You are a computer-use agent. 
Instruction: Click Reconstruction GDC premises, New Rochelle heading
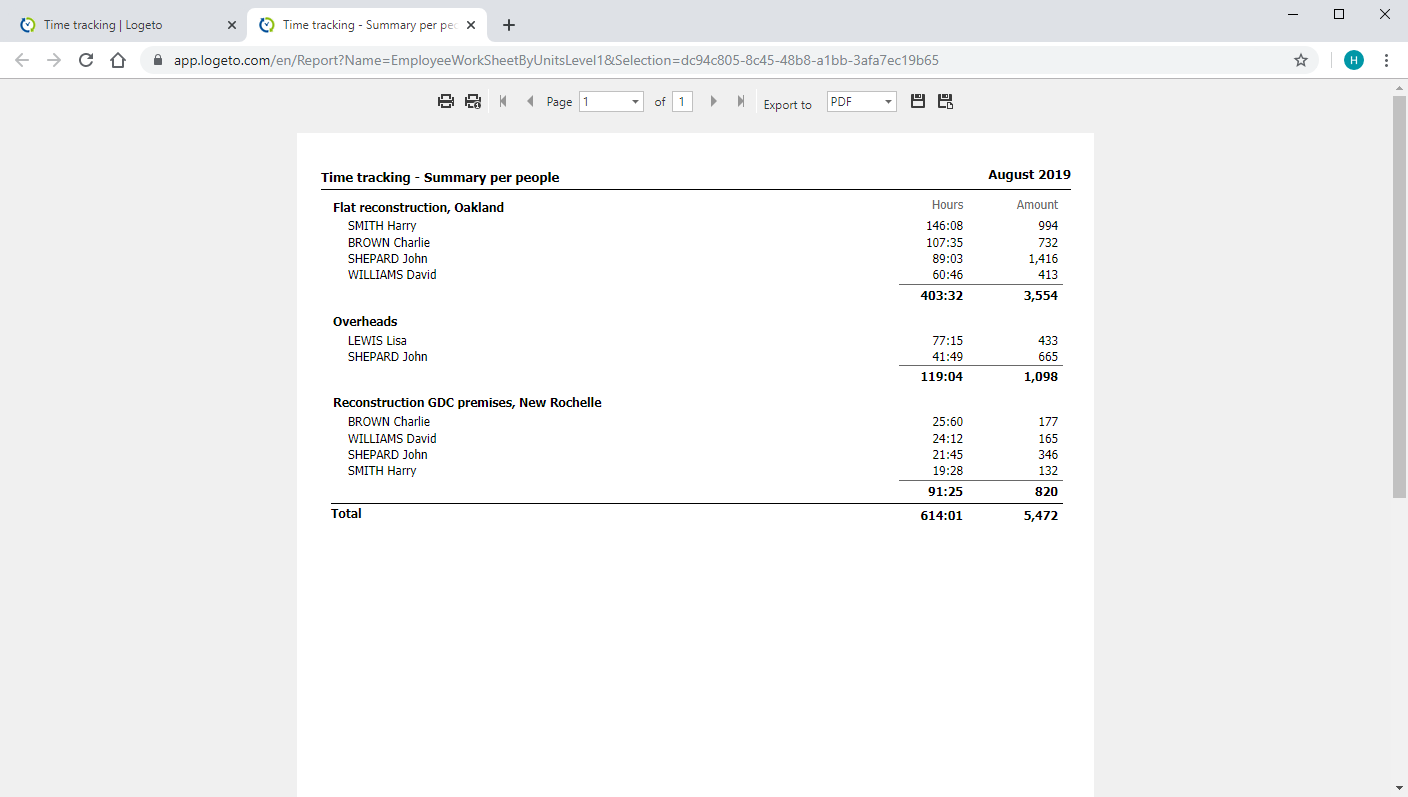coord(467,403)
